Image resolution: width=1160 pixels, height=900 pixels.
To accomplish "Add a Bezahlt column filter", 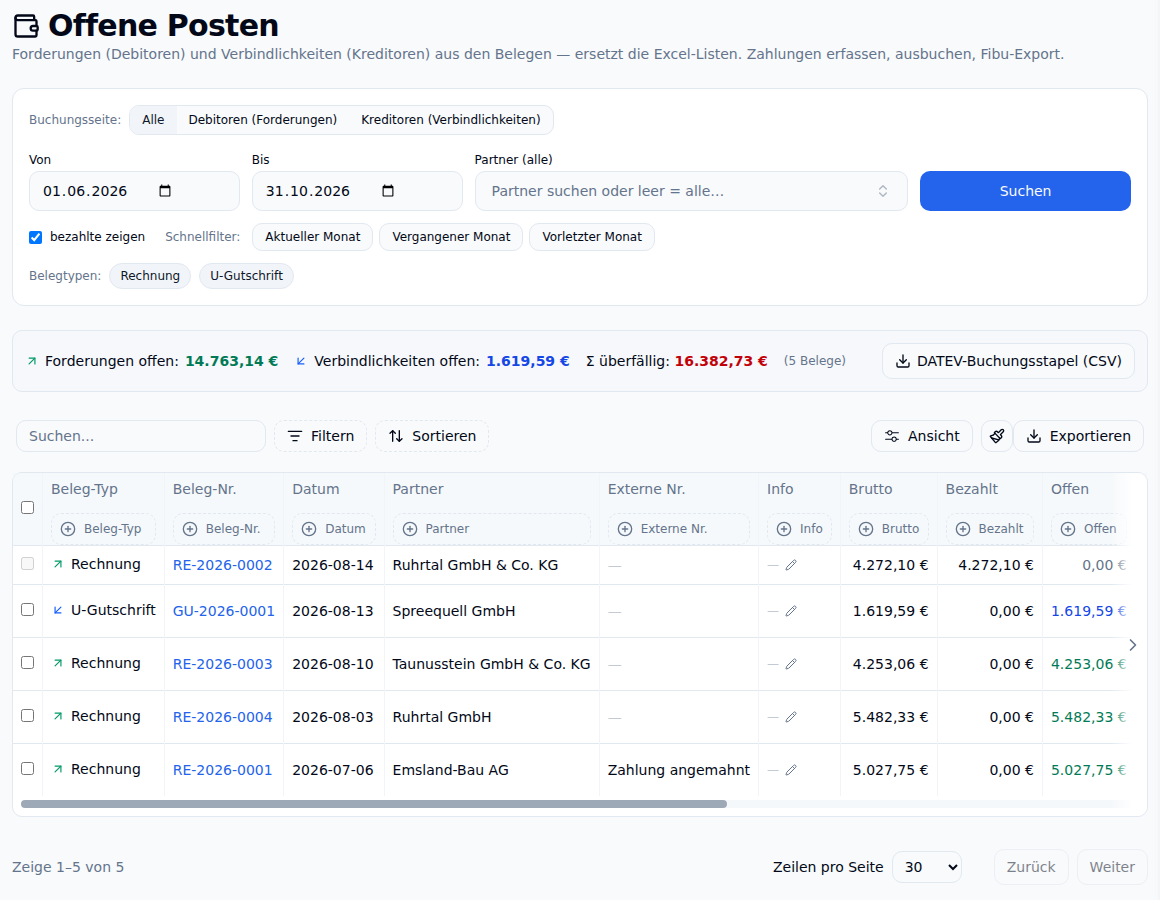I will 990,529.
